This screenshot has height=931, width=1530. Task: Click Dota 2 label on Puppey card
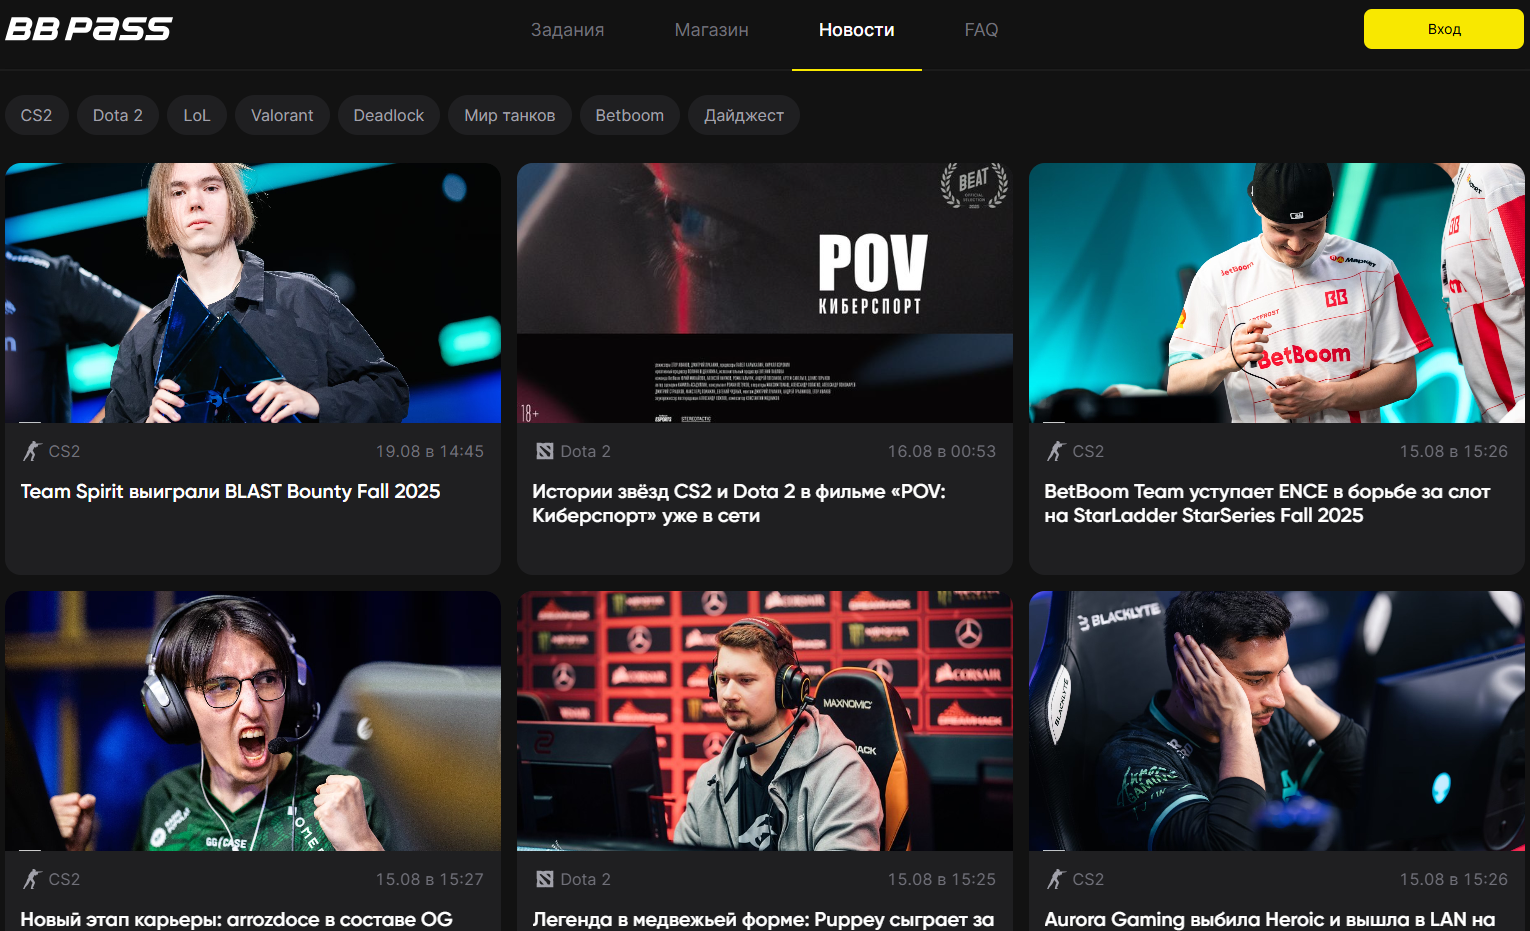click(x=585, y=880)
